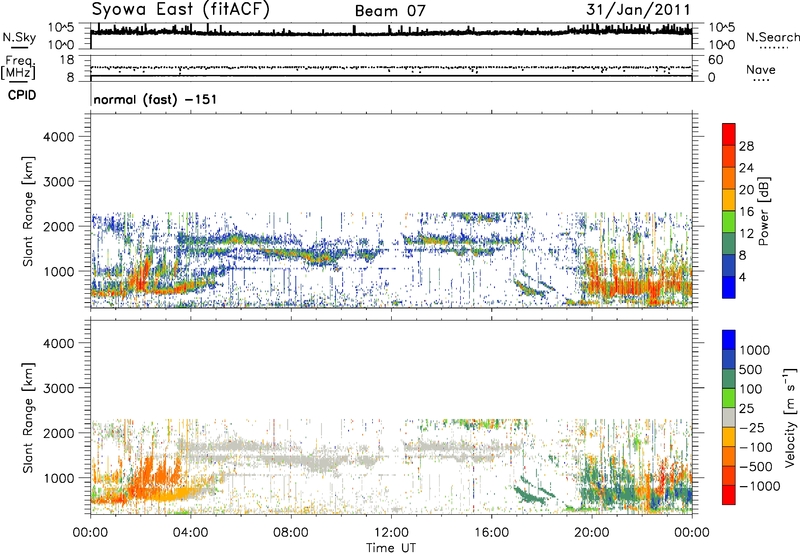
Task: Select the "normal (fast) -151" mode text
Action: click(x=155, y=99)
